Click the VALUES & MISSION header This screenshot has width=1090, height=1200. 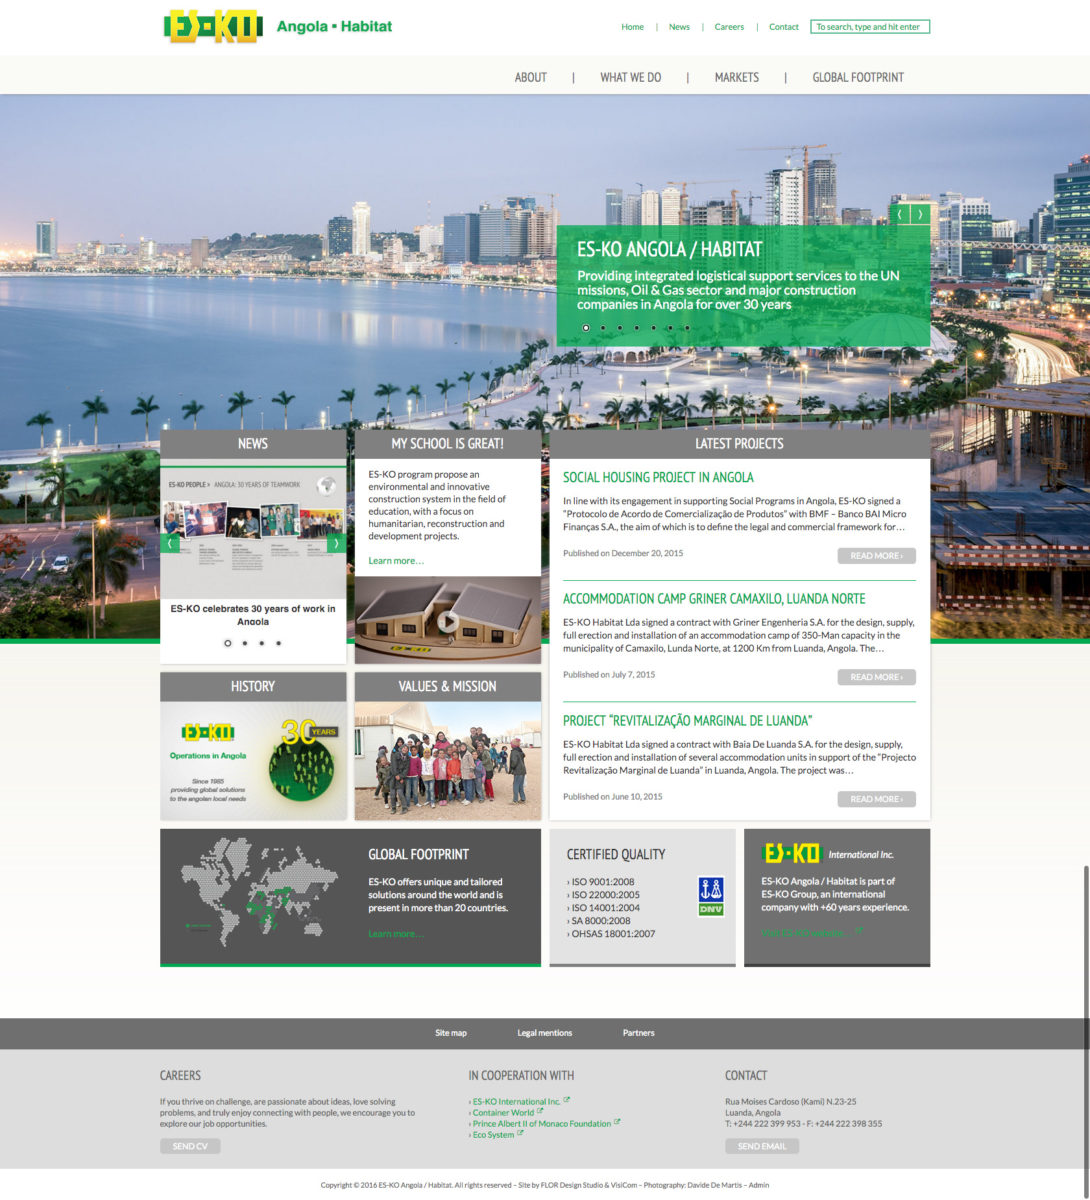click(448, 686)
